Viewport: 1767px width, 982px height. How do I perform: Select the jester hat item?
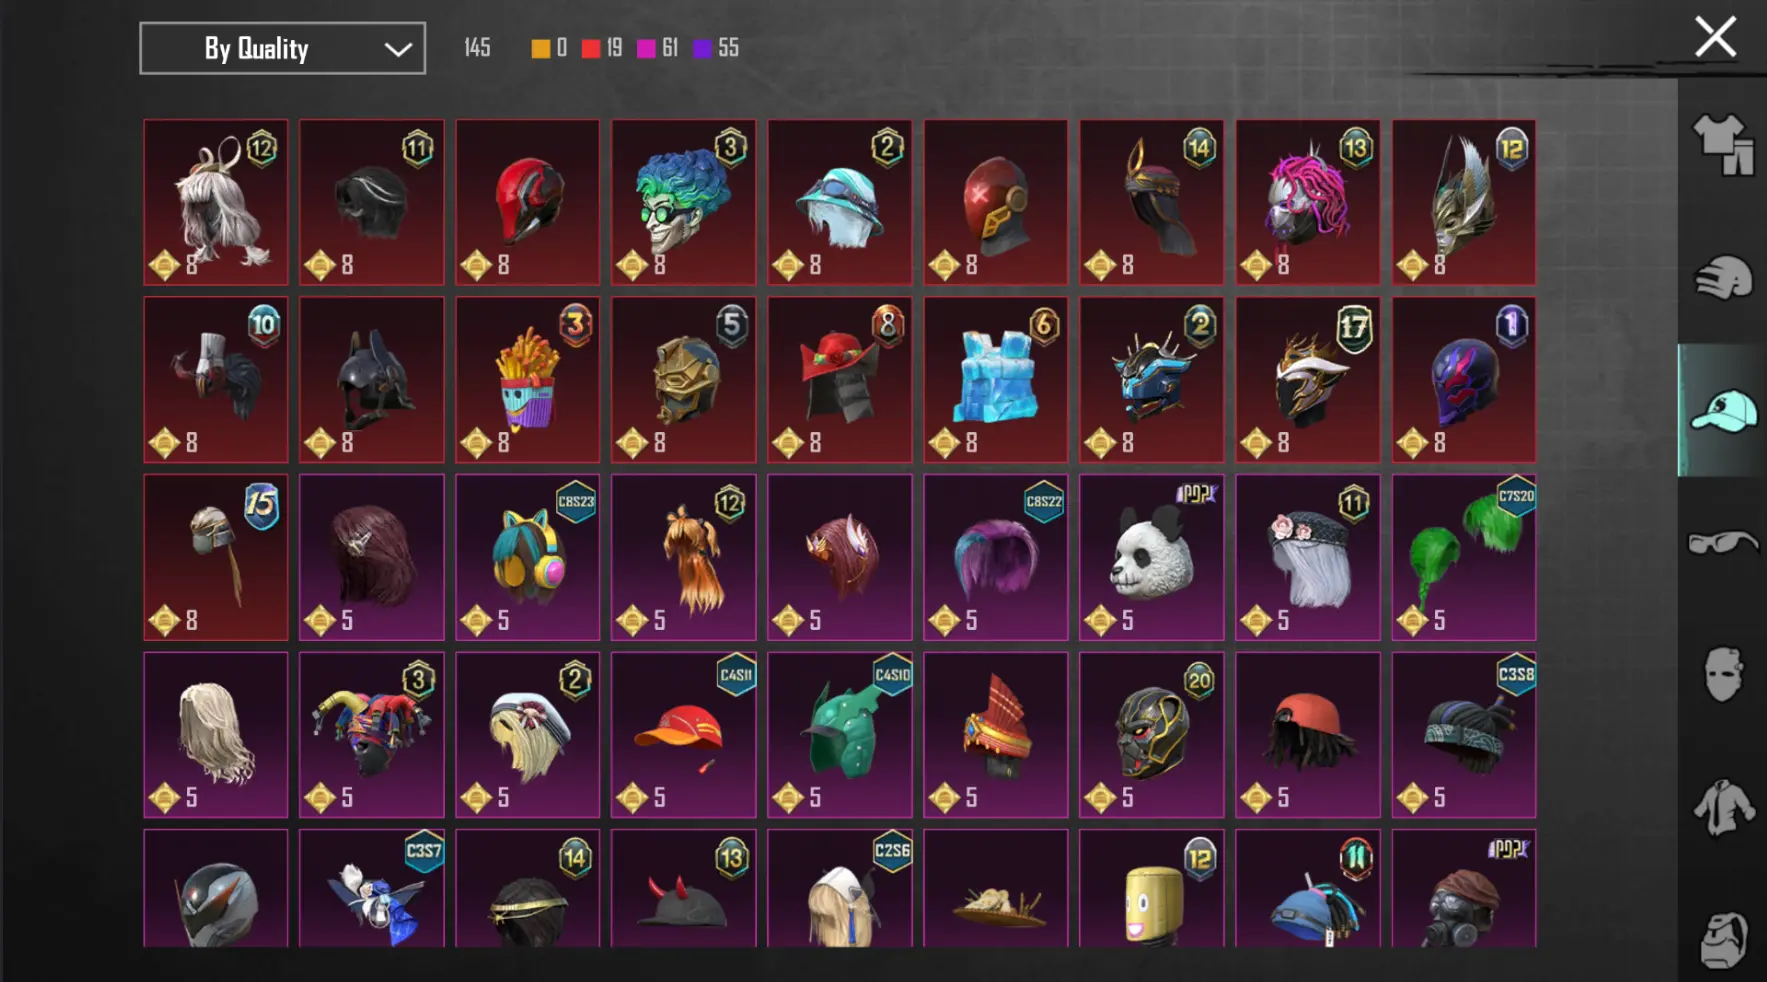tap(371, 735)
